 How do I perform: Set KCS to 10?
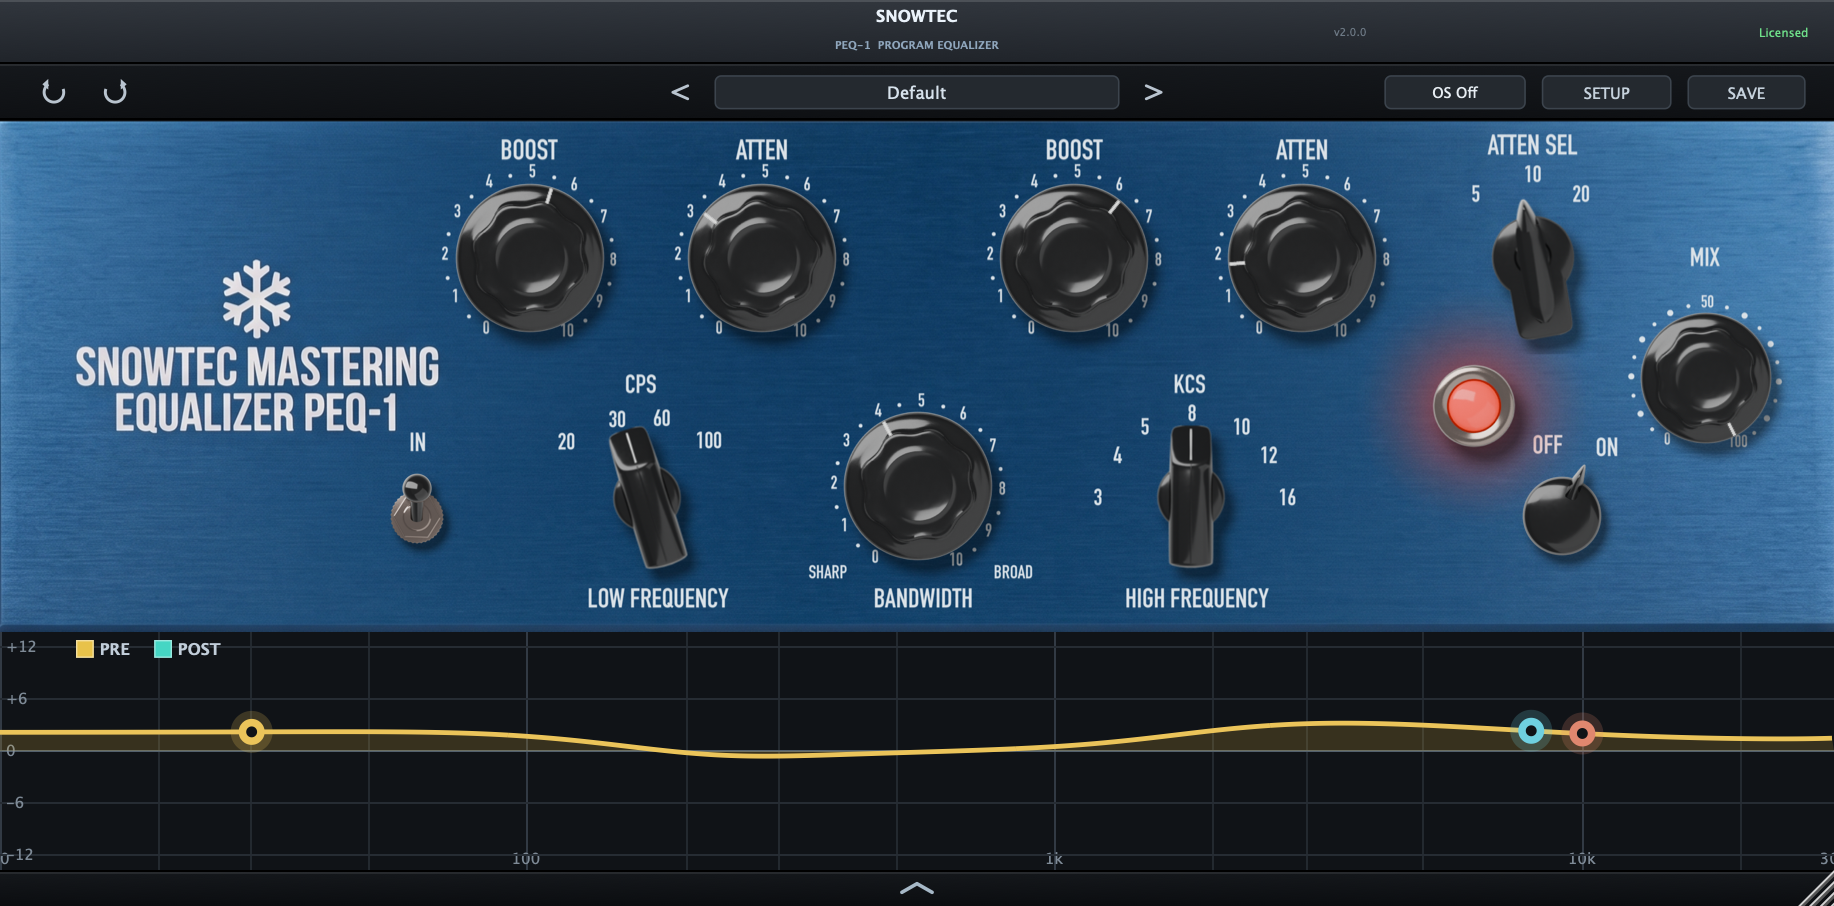pyautogui.click(x=1241, y=427)
